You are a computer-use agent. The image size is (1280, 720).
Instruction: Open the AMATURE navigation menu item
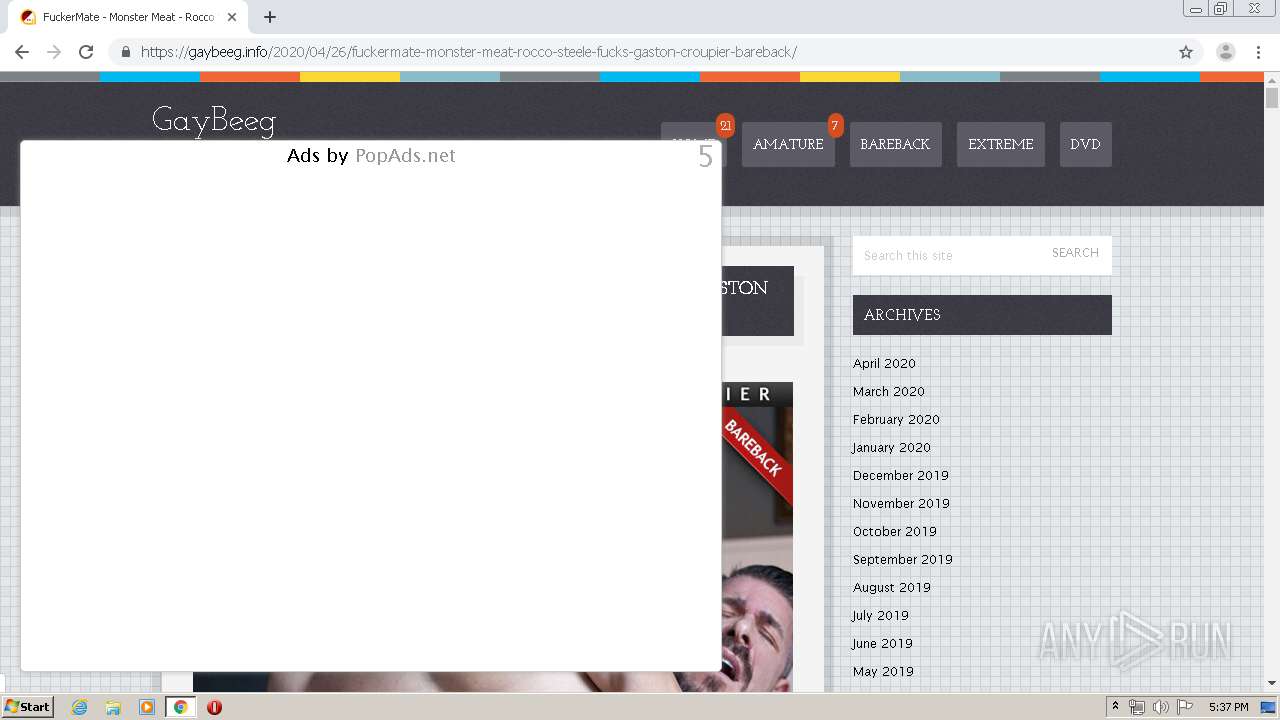(x=788, y=144)
